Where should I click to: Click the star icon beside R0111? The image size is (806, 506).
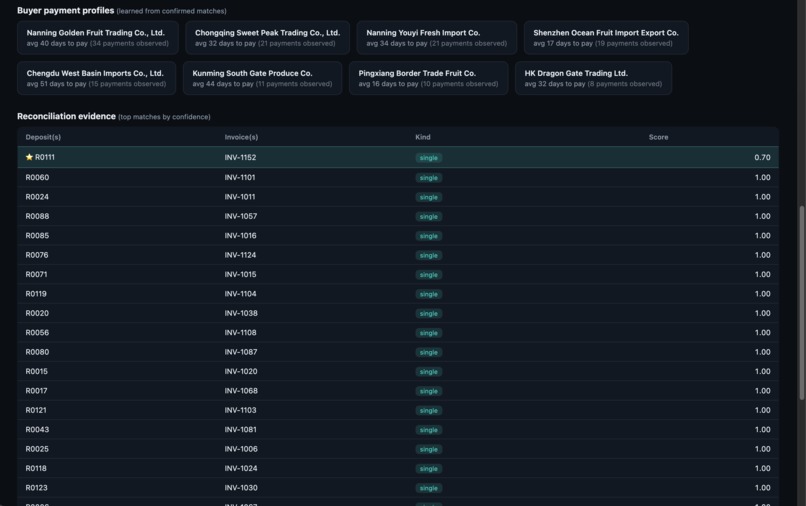point(29,157)
